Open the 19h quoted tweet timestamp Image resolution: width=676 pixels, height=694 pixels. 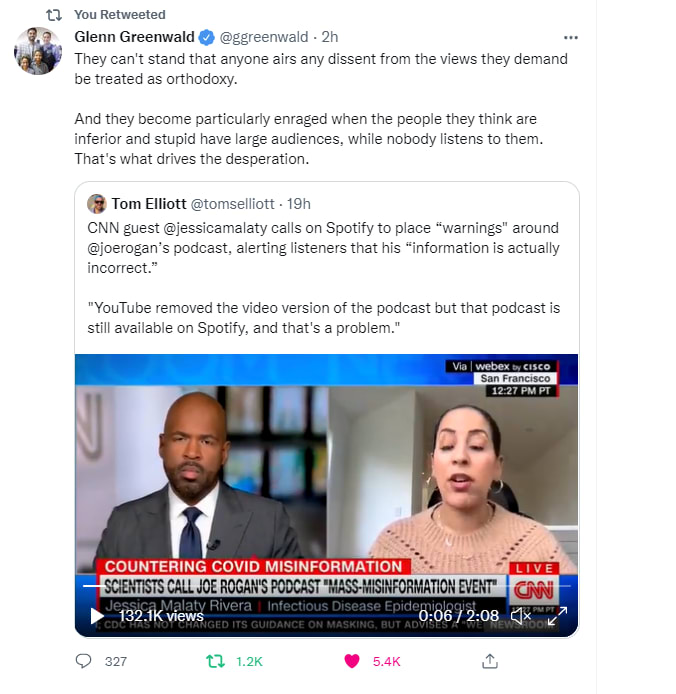(x=299, y=204)
